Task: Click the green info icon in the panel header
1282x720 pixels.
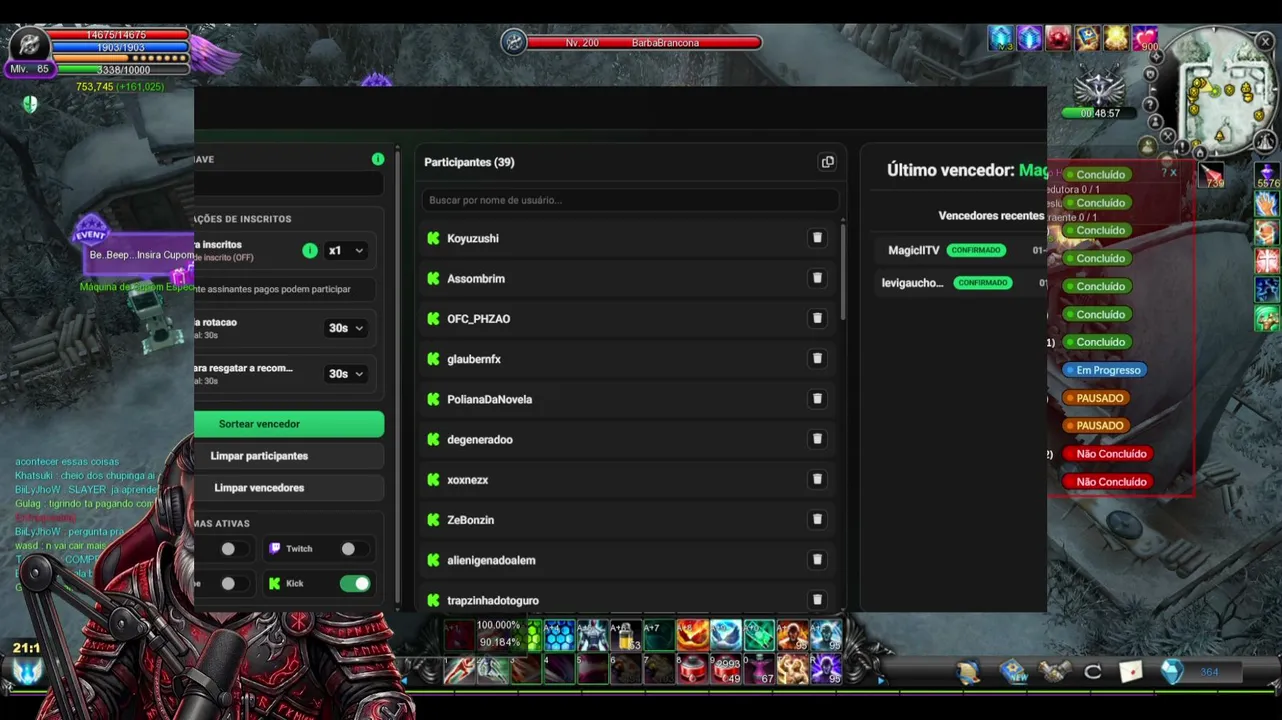Action: (378, 159)
